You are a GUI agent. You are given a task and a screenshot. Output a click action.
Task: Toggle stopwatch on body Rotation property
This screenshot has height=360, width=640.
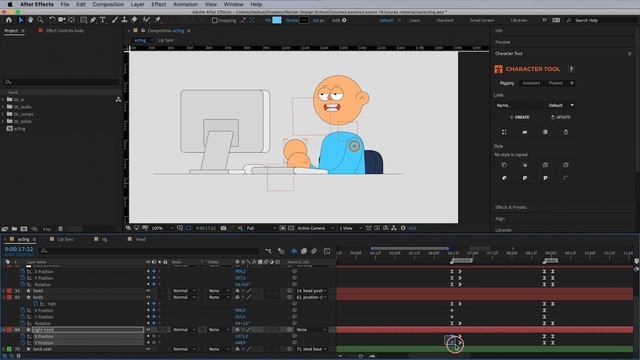click(x=23, y=323)
